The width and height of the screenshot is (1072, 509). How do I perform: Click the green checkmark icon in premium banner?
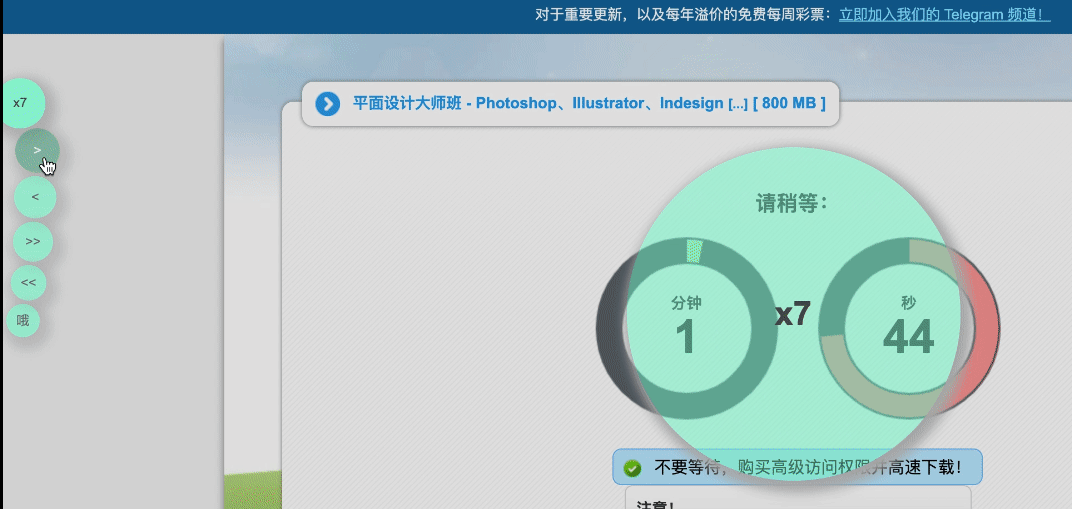tap(632, 468)
